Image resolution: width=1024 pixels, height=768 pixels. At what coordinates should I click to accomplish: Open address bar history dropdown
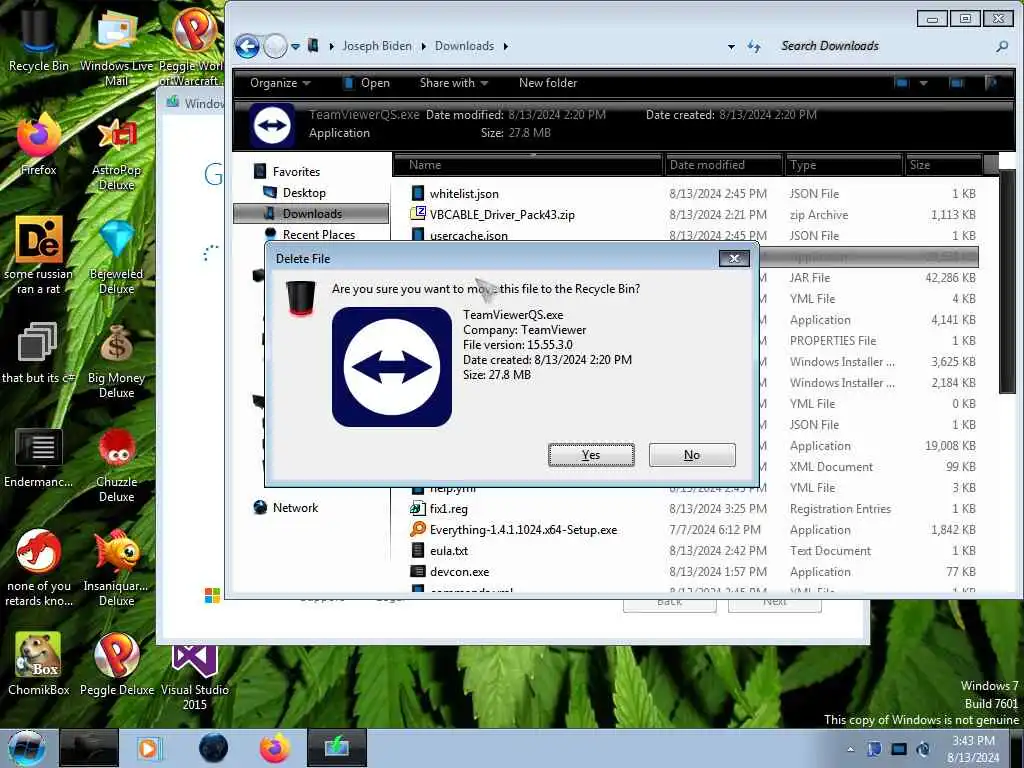click(x=731, y=46)
